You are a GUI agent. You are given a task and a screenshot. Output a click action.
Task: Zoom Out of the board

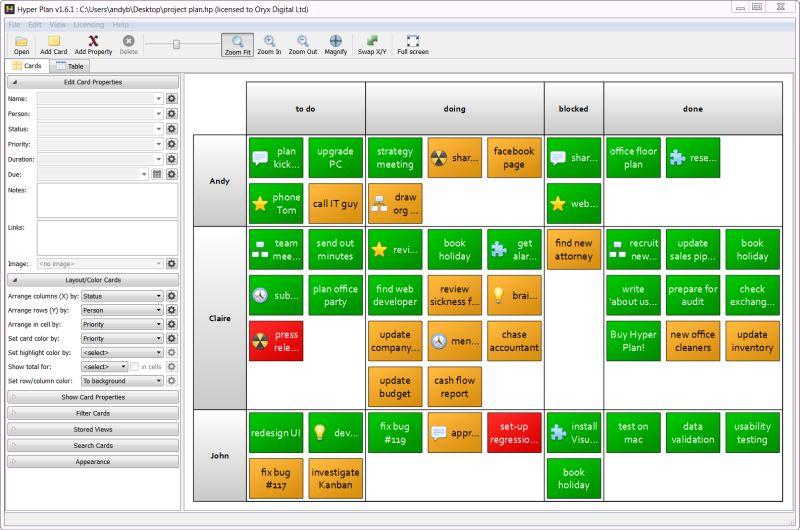tap(303, 45)
